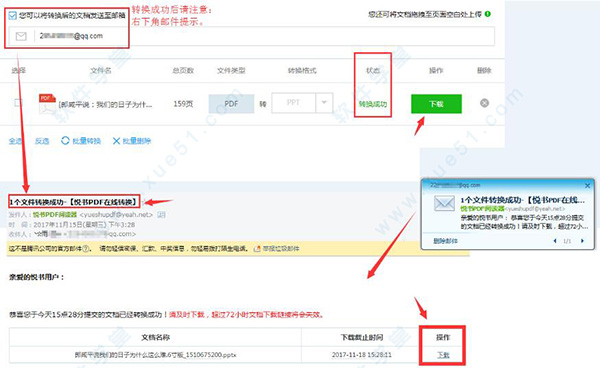Remove file with gray circle delete icon
The image size is (600, 368).
484,103
